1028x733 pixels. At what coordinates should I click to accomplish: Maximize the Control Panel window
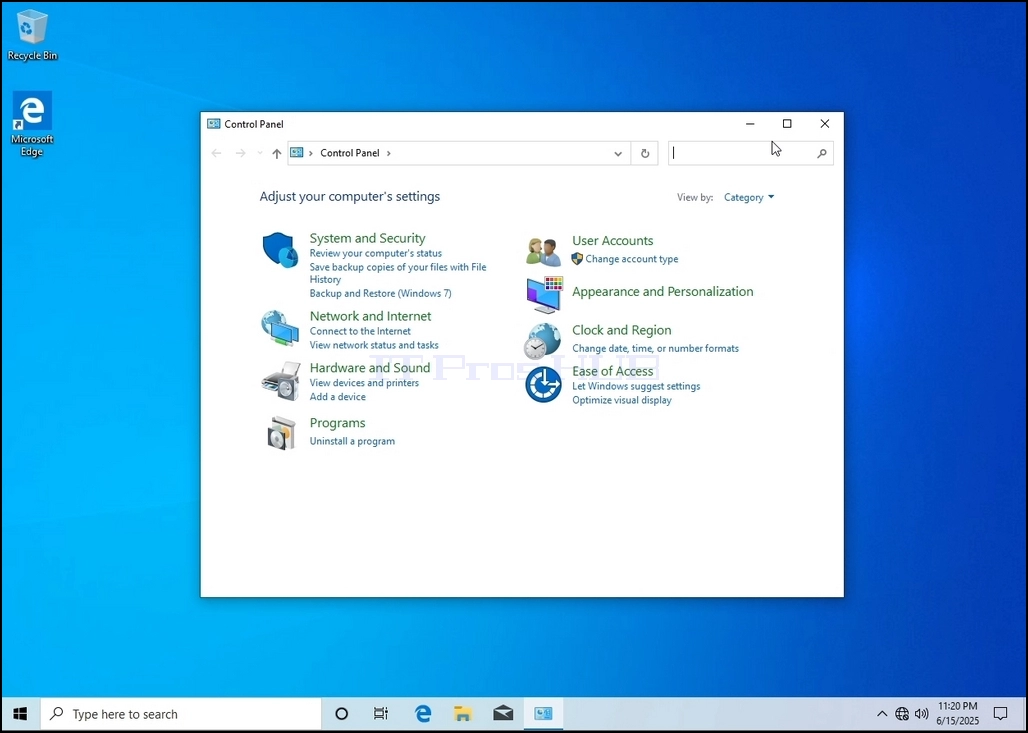pos(787,124)
